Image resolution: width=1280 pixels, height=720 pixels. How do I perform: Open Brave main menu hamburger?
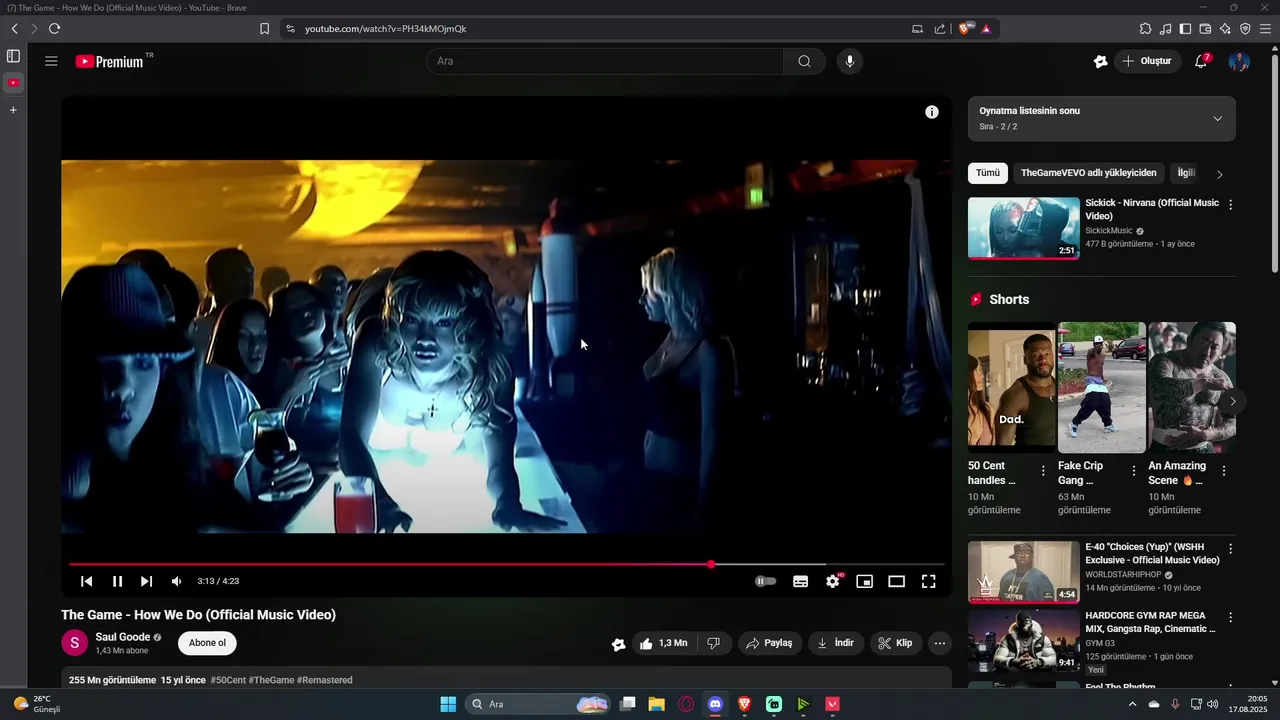coord(1265,29)
